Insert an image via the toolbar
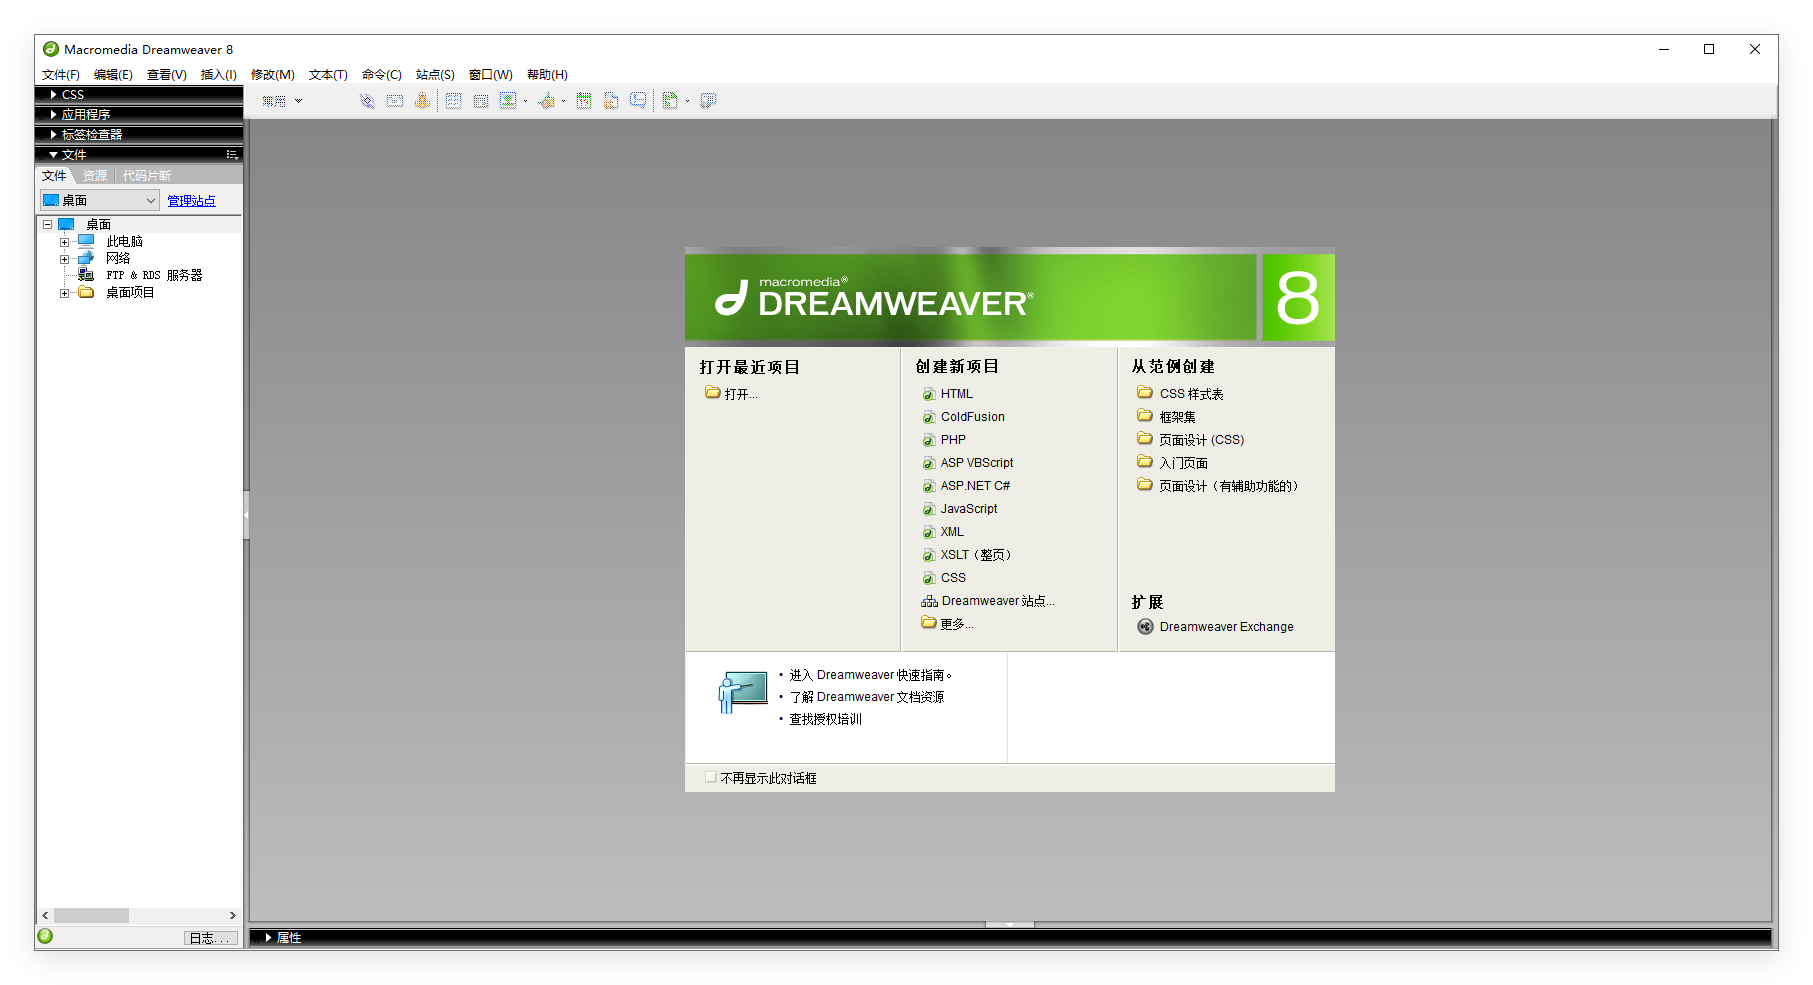Viewport: 1813px width, 985px height. pos(510,100)
